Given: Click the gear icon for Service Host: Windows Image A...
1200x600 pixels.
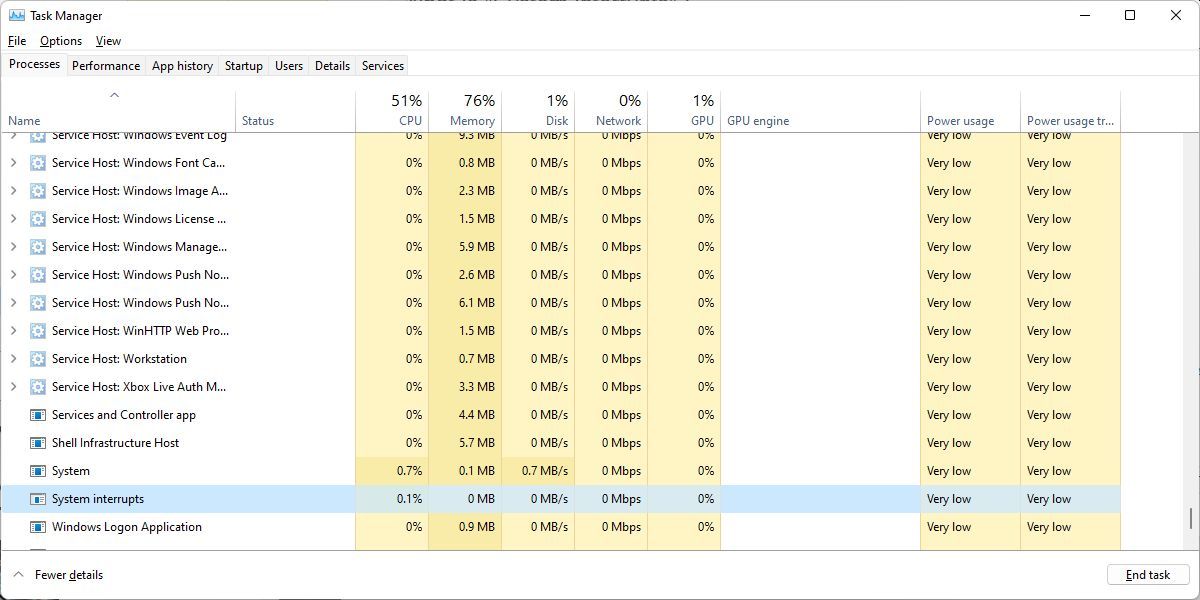Looking at the screenshot, I should pos(38,191).
